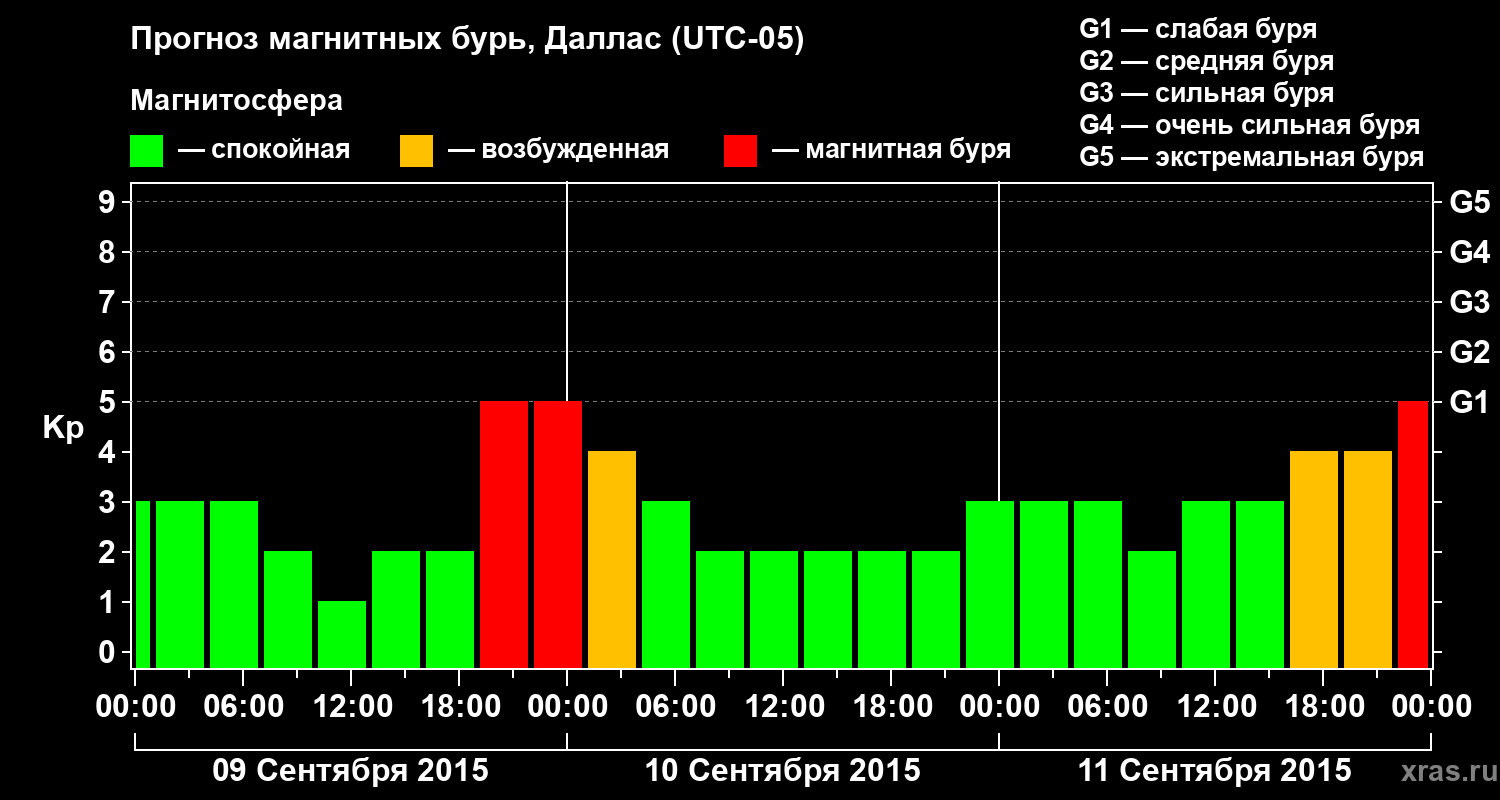Image resolution: width=1500 pixels, height=800 pixels.
Task: Click the 10 Сентября 2015 date label
Action: [782, 771]
